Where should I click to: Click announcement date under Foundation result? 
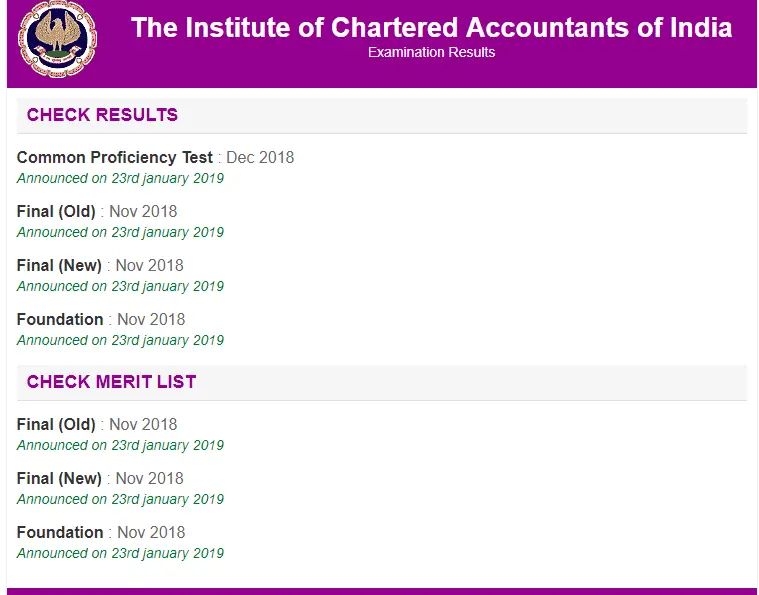pyautogui.click(x=120, y=340)
